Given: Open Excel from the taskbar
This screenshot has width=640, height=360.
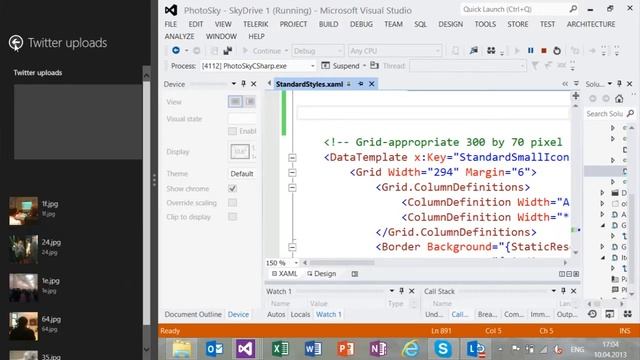Looking at the screenshot, I should [x=280, y=349].
